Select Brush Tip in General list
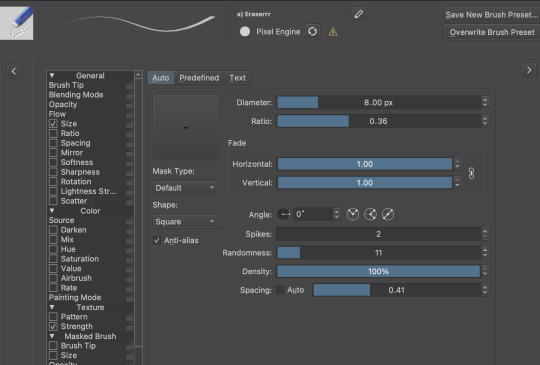 coord(66,85)
